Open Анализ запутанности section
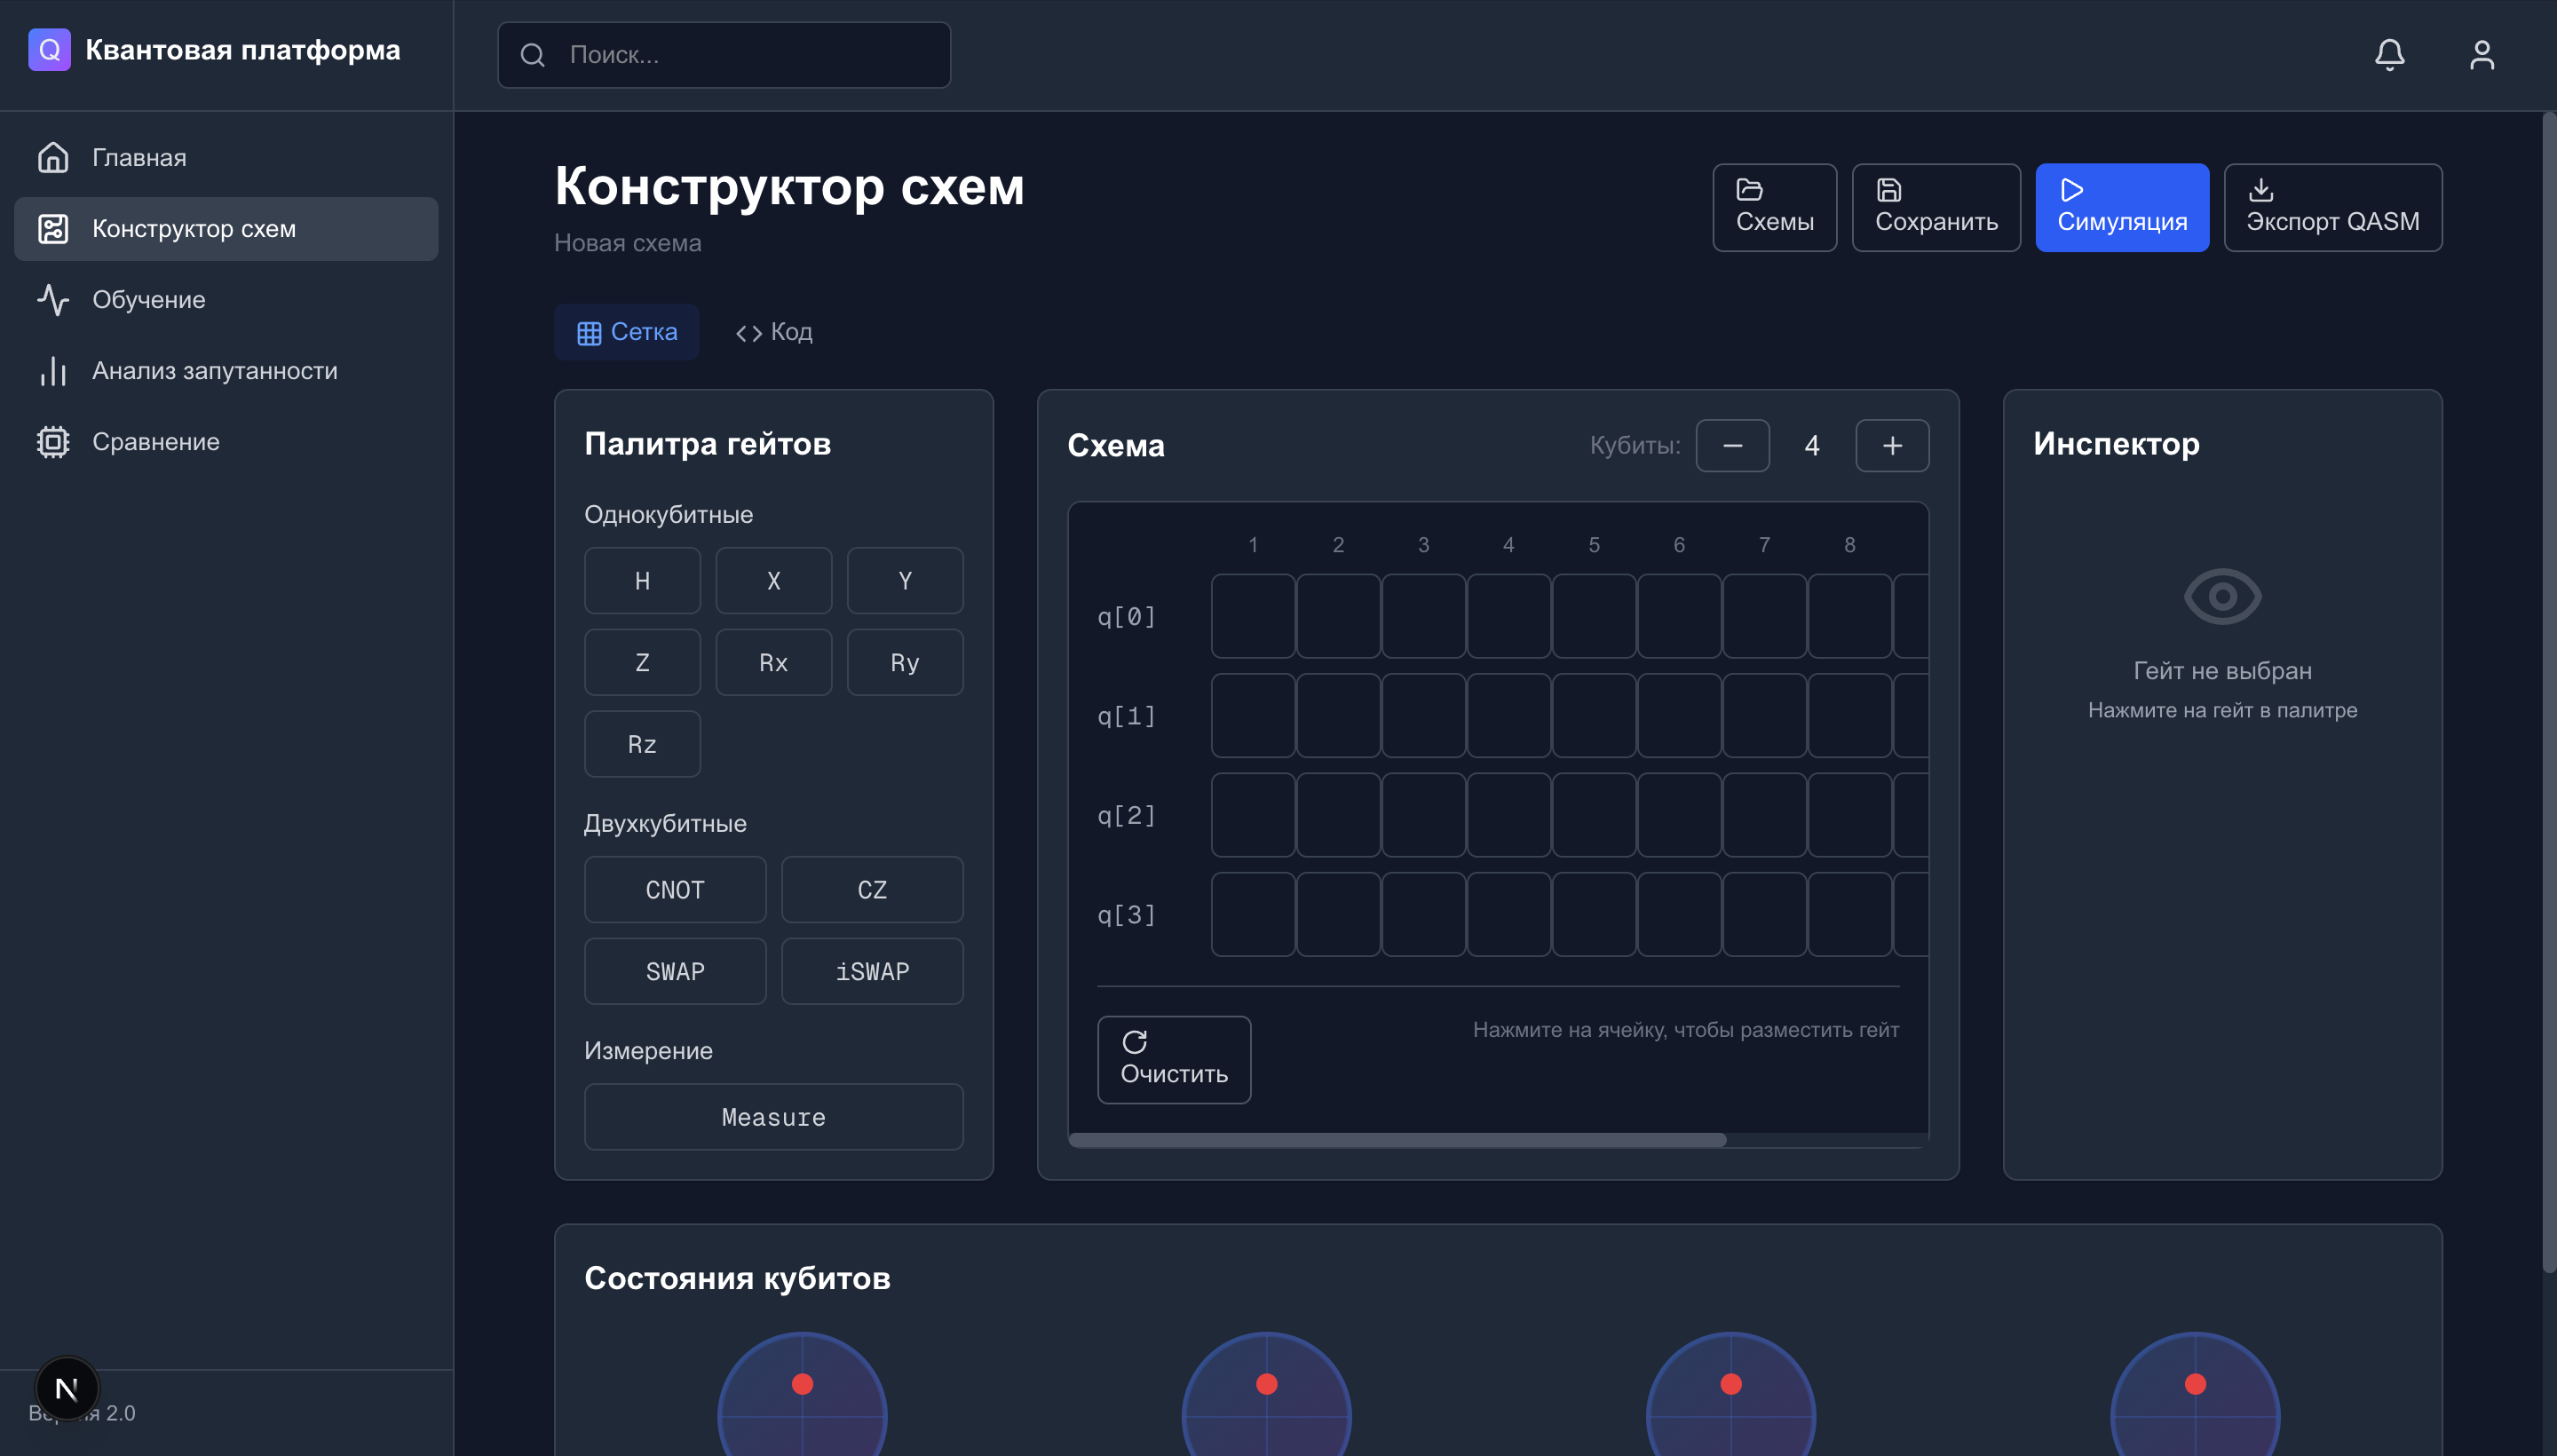This screenshot has width=2557, height=1456. [x=226, y=370]
